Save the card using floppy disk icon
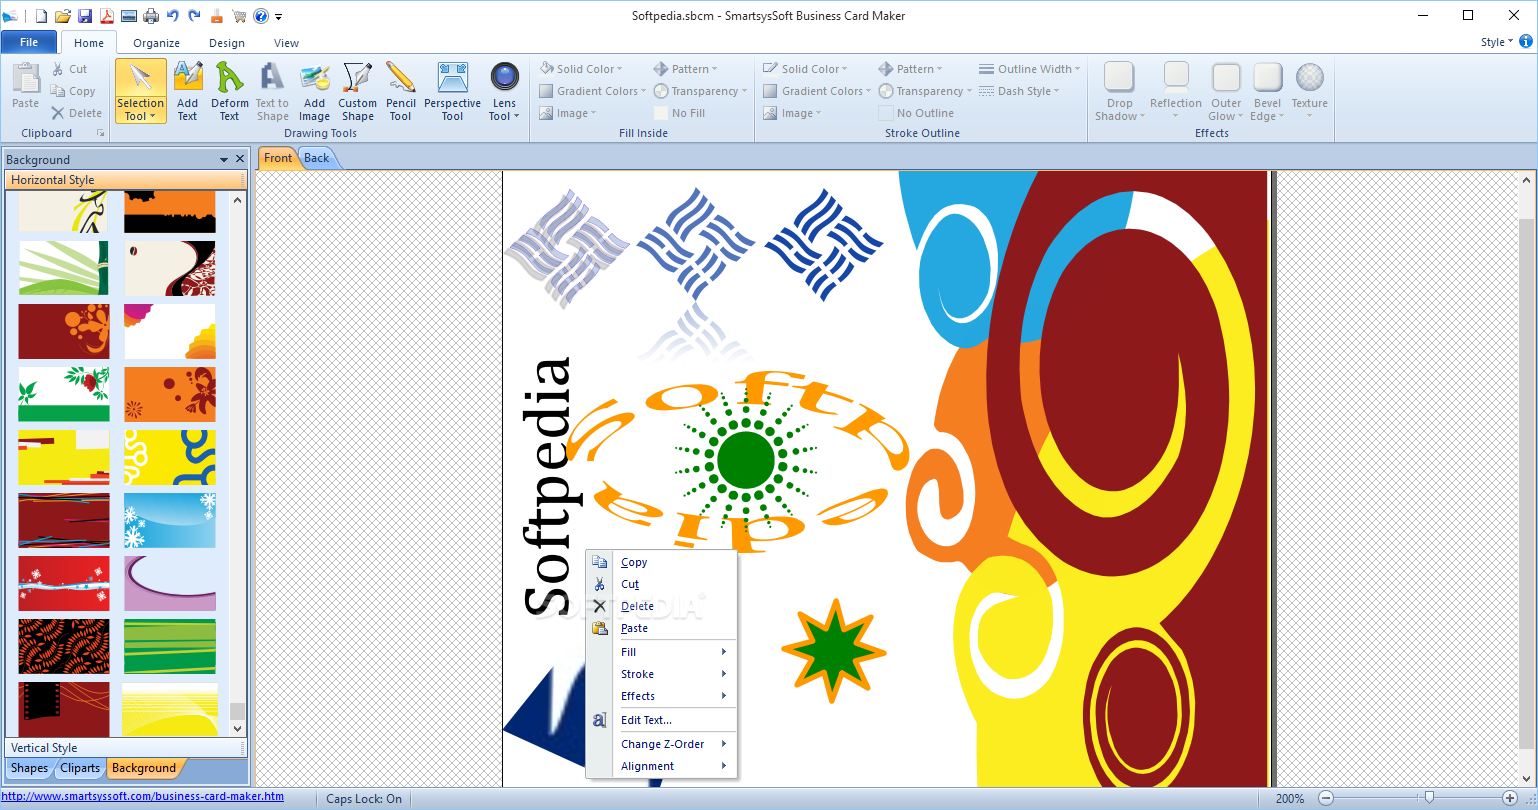This screenshot has height=810, width=1538. (x=85, y=16)
